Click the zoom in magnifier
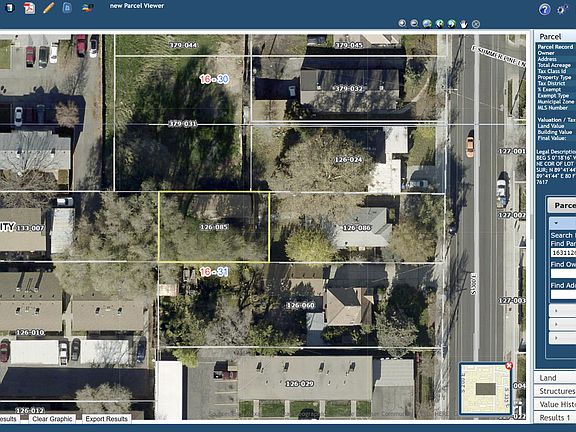 [402, 24]
